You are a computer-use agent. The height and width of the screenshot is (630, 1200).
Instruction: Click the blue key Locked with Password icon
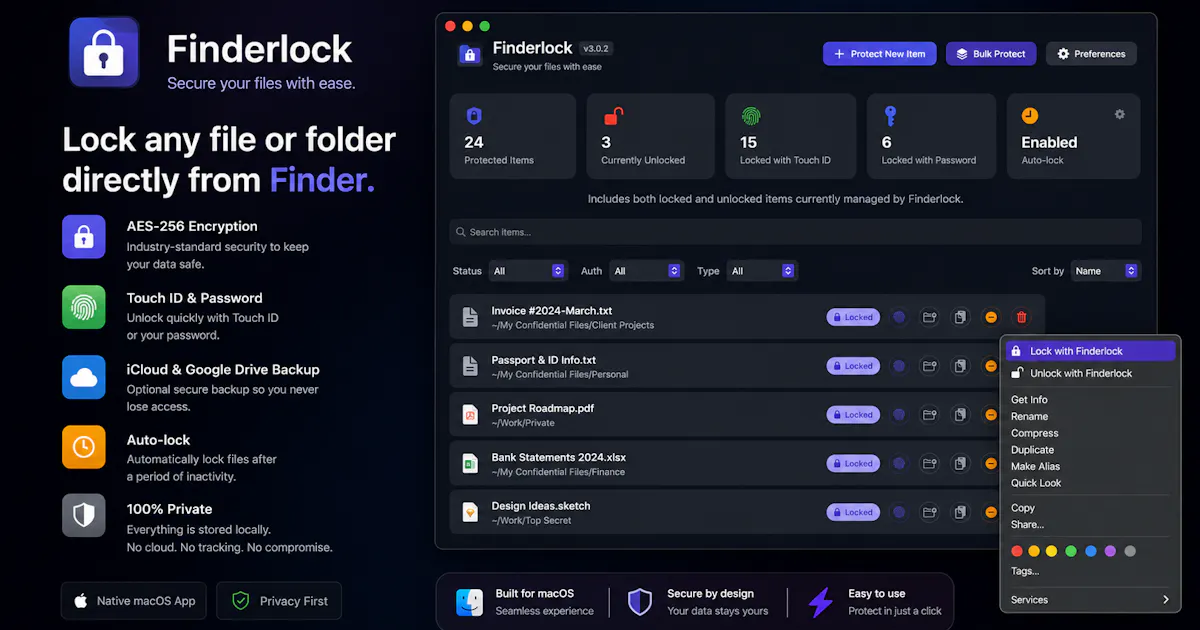coord(890,116)
